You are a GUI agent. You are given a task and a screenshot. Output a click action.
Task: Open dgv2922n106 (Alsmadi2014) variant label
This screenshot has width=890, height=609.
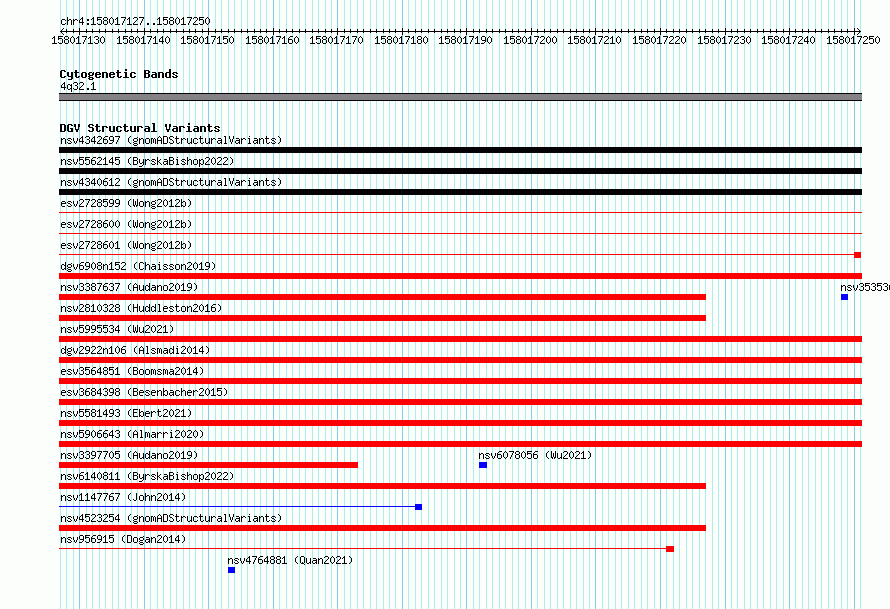(x=135, y=350)
